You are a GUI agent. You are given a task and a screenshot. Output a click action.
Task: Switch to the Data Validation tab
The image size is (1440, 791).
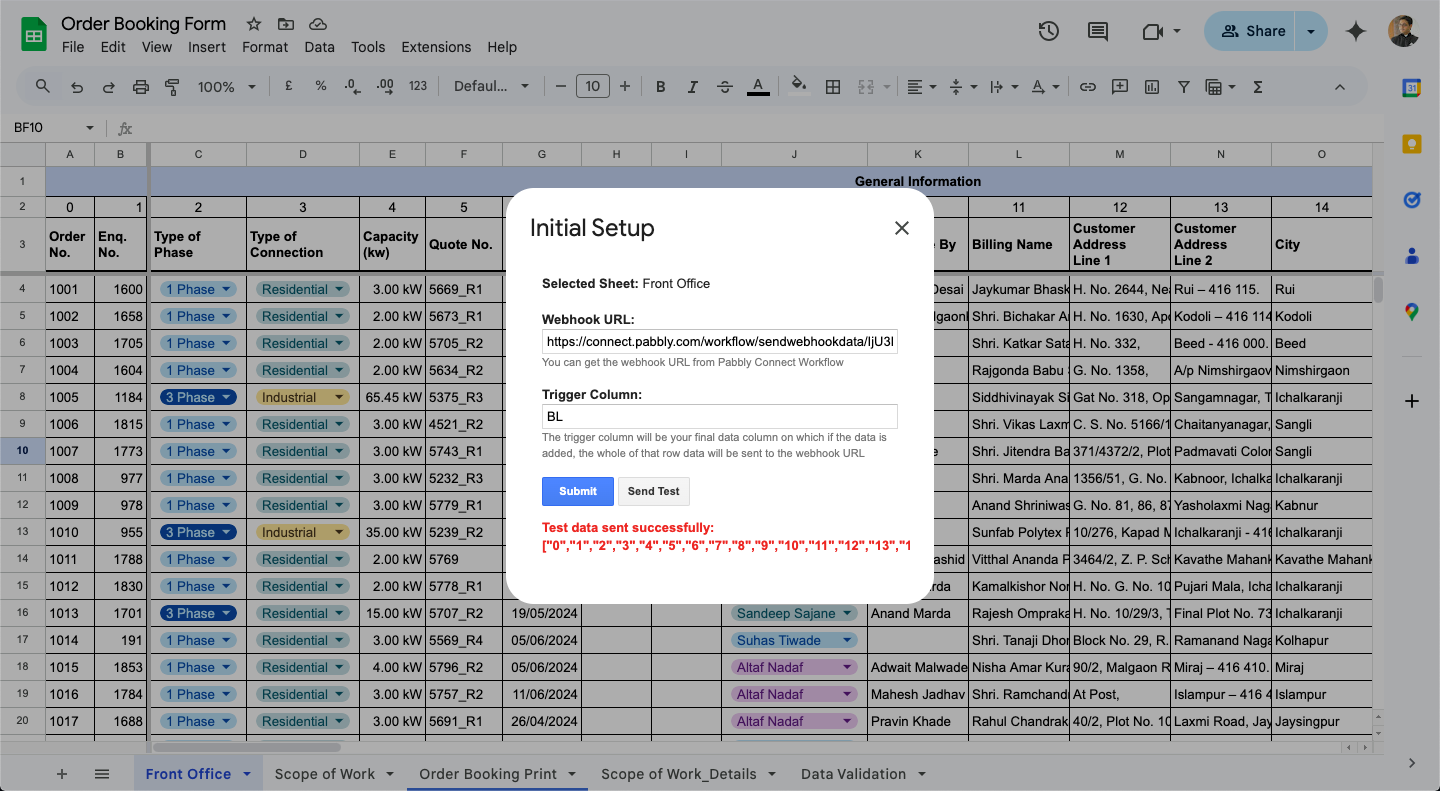[853, 774]
